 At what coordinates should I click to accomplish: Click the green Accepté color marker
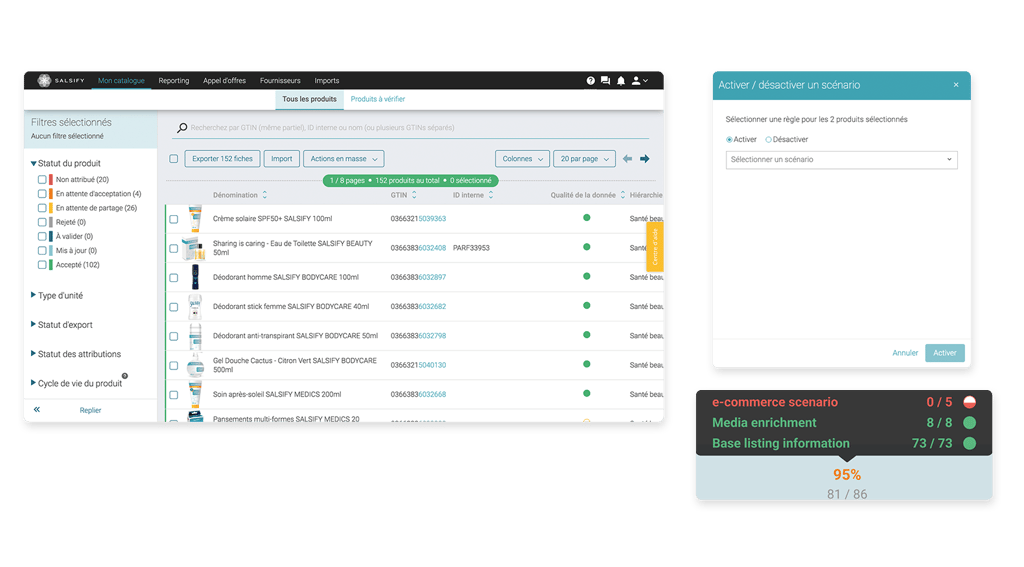[x=50, y=265]
